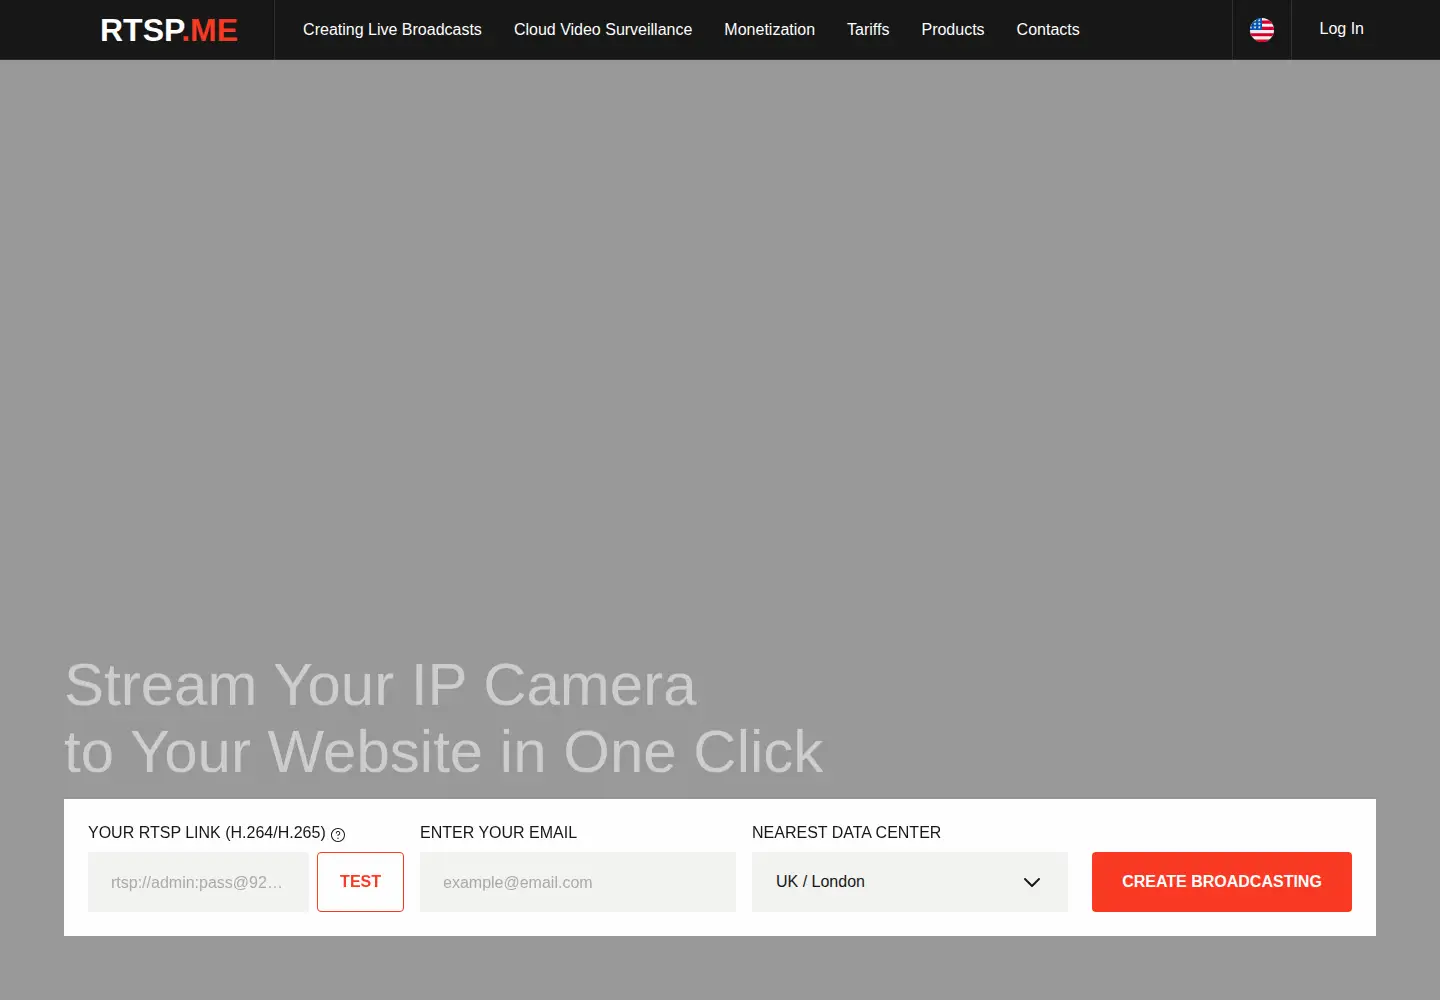The image size is (1440, 1000).
Task: View the Tariffs page
Action: (868, 30)
